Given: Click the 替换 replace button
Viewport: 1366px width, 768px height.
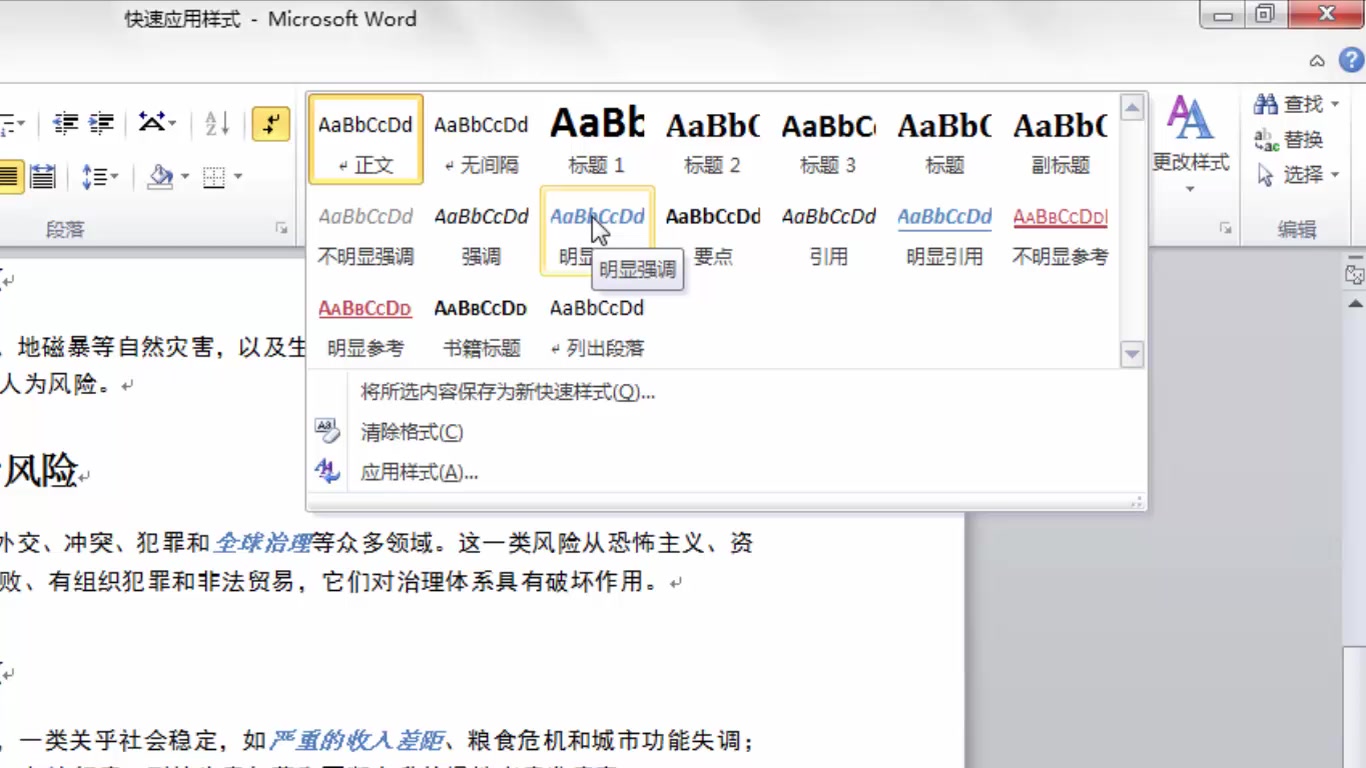Looking at the screenshot, I should (1289, 140).
